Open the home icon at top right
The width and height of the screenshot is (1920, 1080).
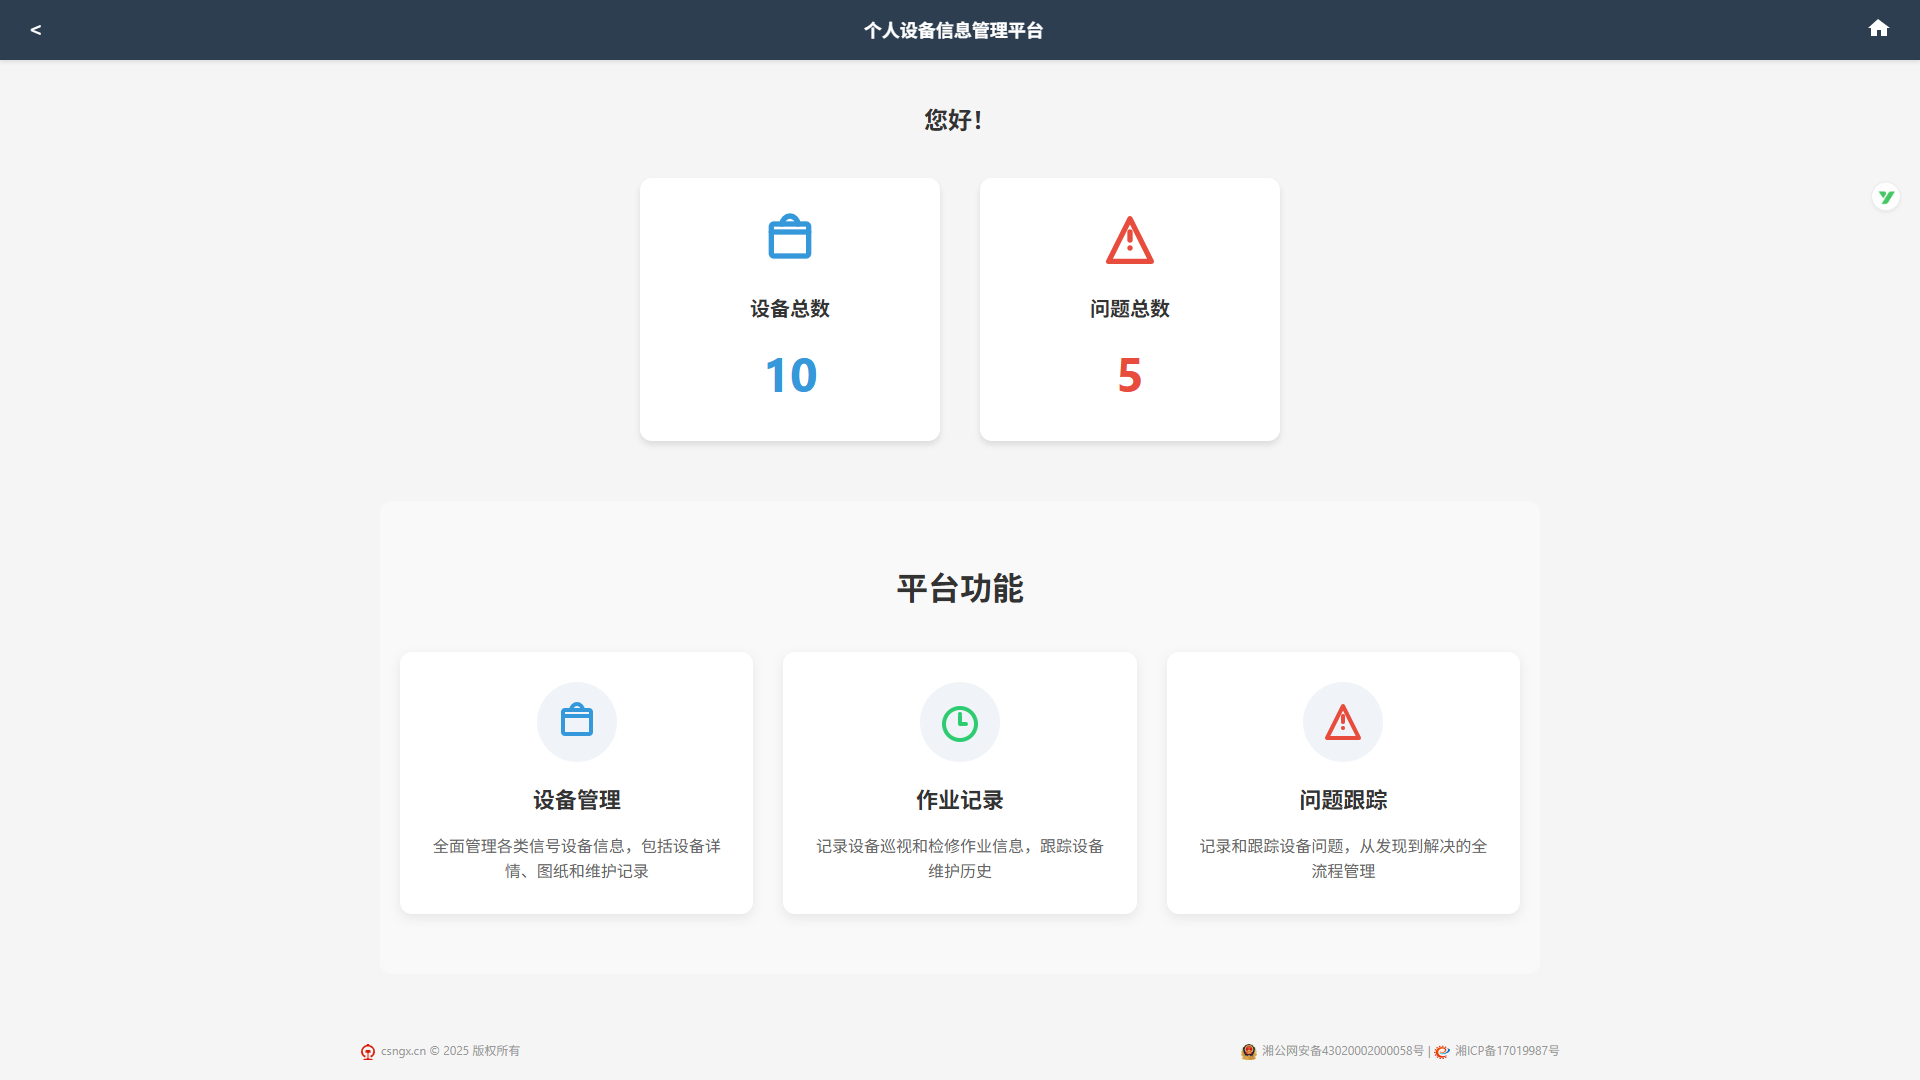[x=1878, y=28]
